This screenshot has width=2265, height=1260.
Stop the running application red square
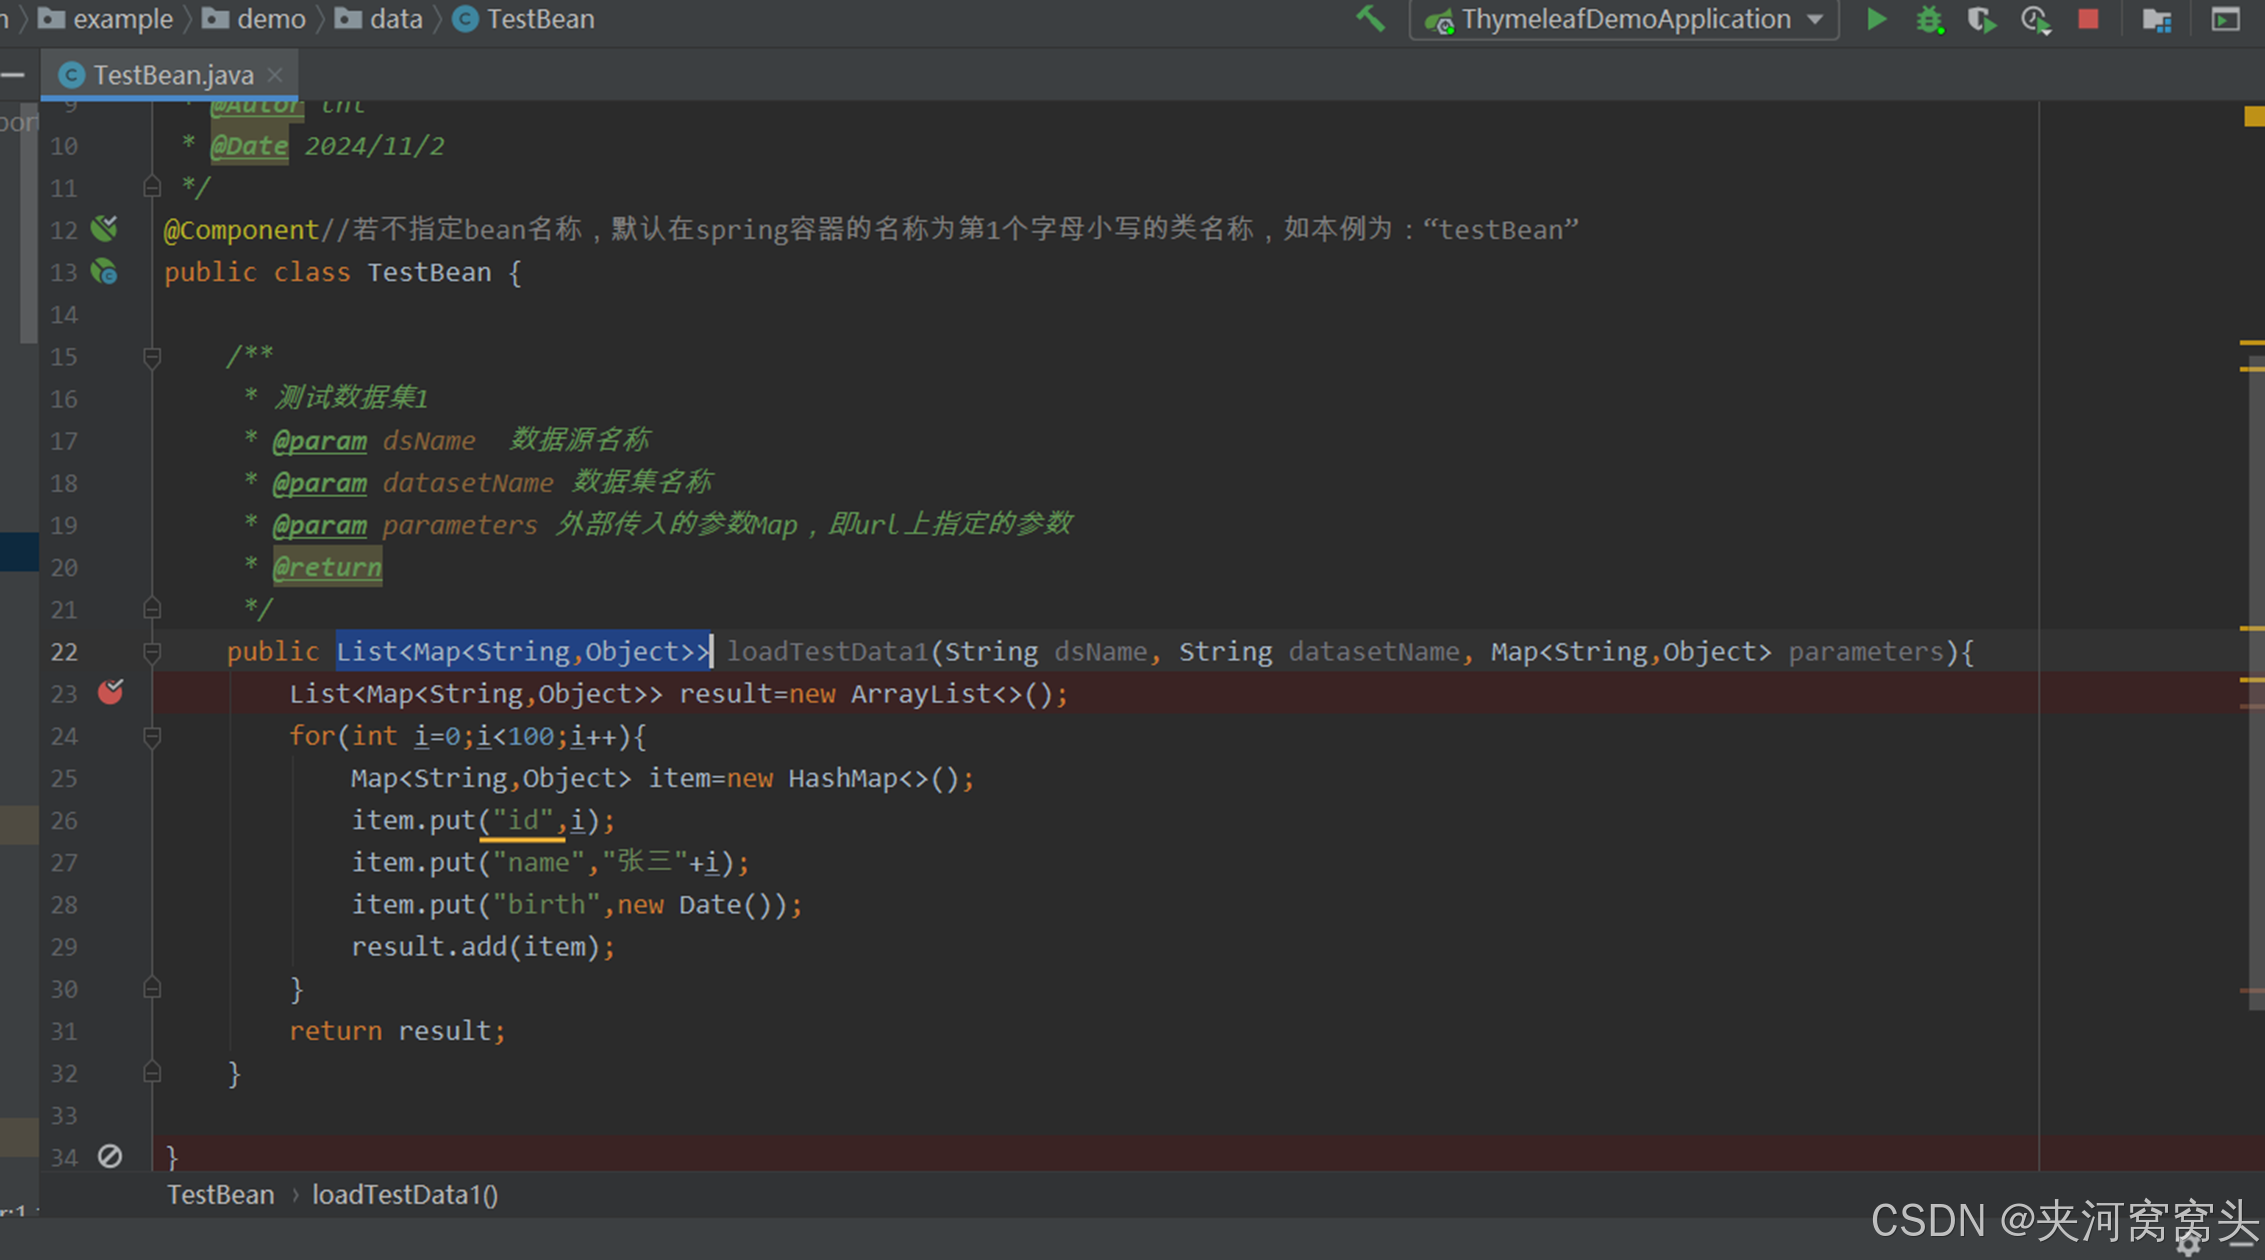coord(2088,20)
